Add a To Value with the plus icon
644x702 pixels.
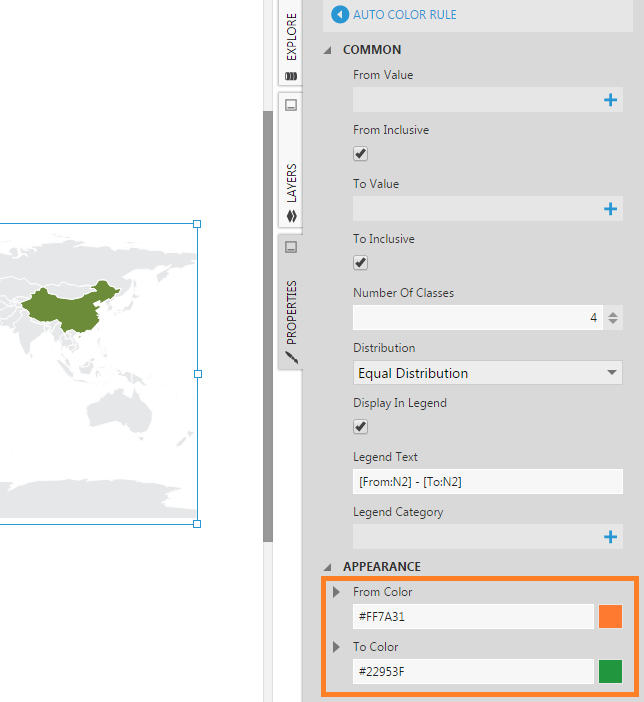click(x=610, y=209)
